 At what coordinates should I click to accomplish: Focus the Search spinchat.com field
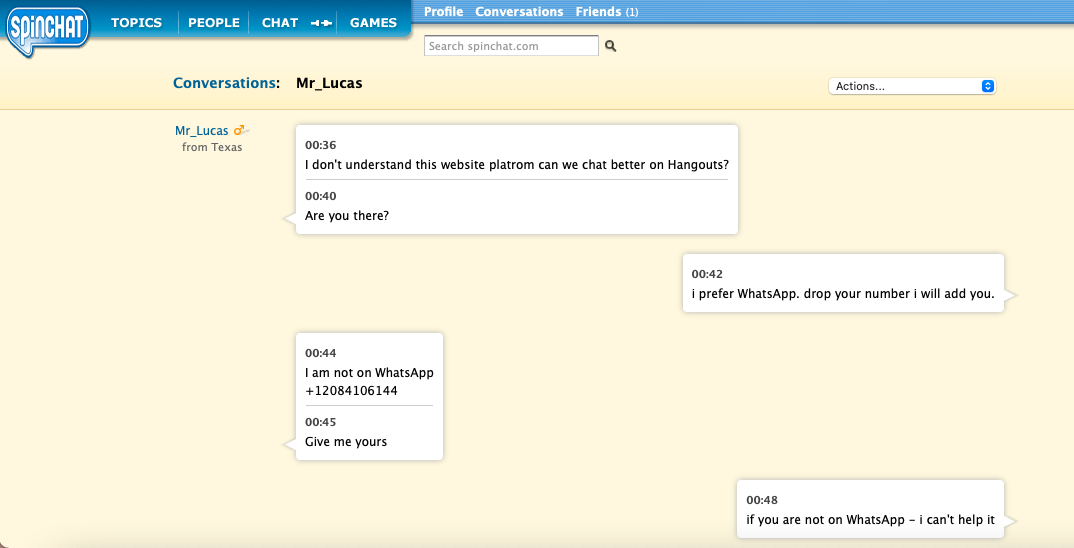click(511, 46)
